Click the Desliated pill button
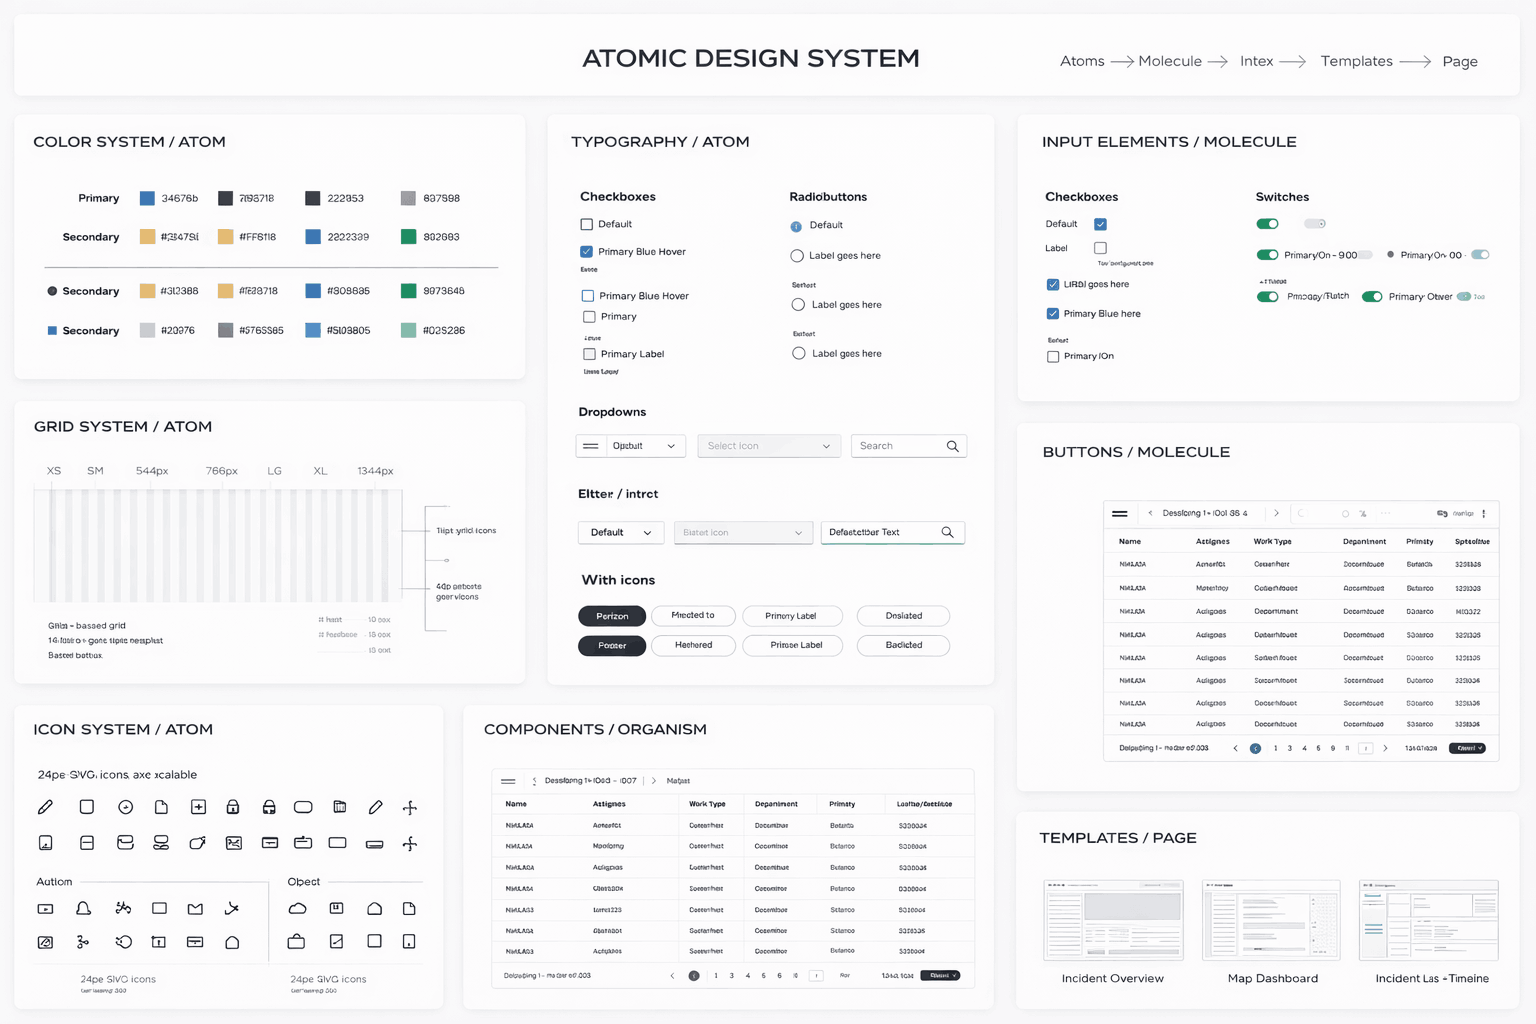The height and width of the screenshot is (1024, 1536). (x=903, y=616)
